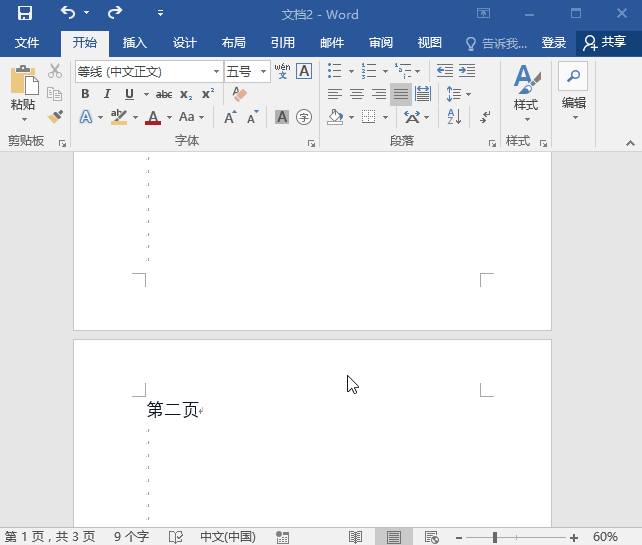Sort text with the A-Z icon
Screen dimensions: 642x545
click(454, 117)
